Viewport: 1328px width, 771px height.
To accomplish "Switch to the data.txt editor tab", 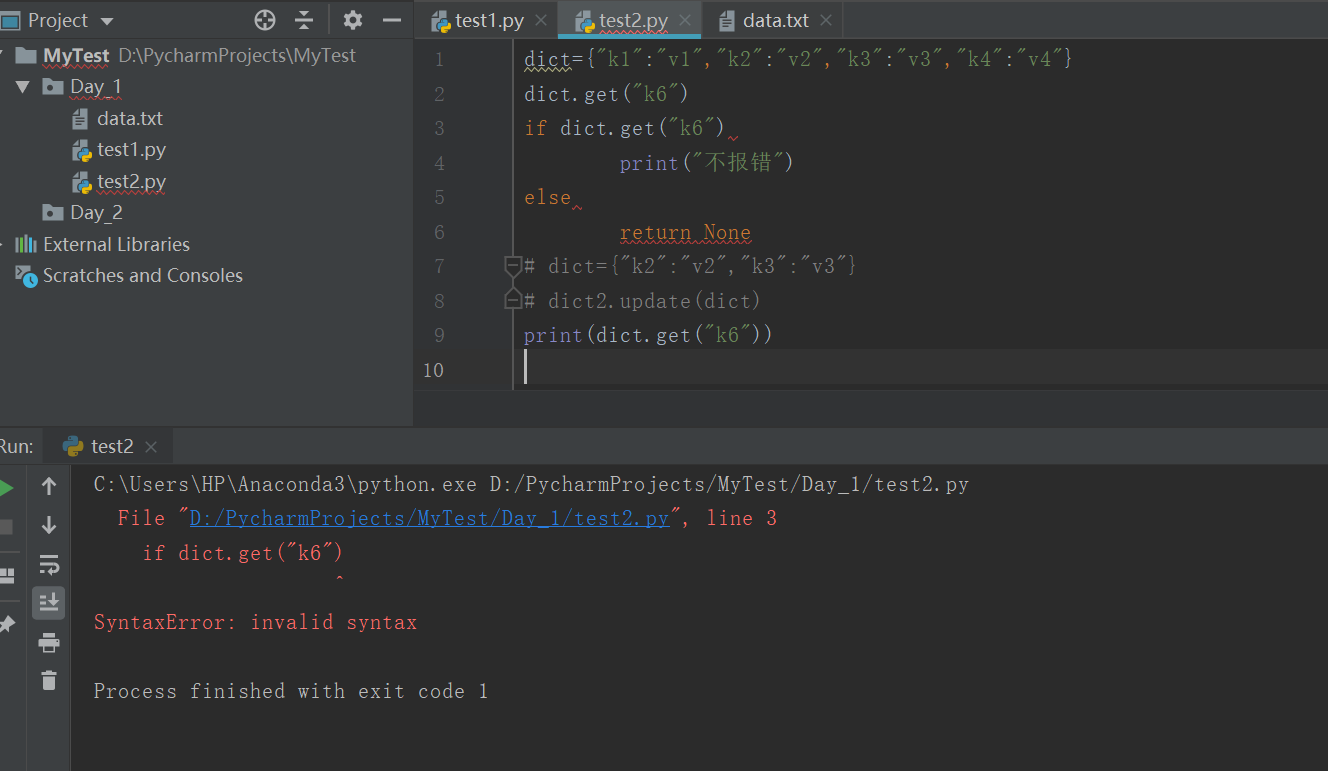I will tap(776, 20).
